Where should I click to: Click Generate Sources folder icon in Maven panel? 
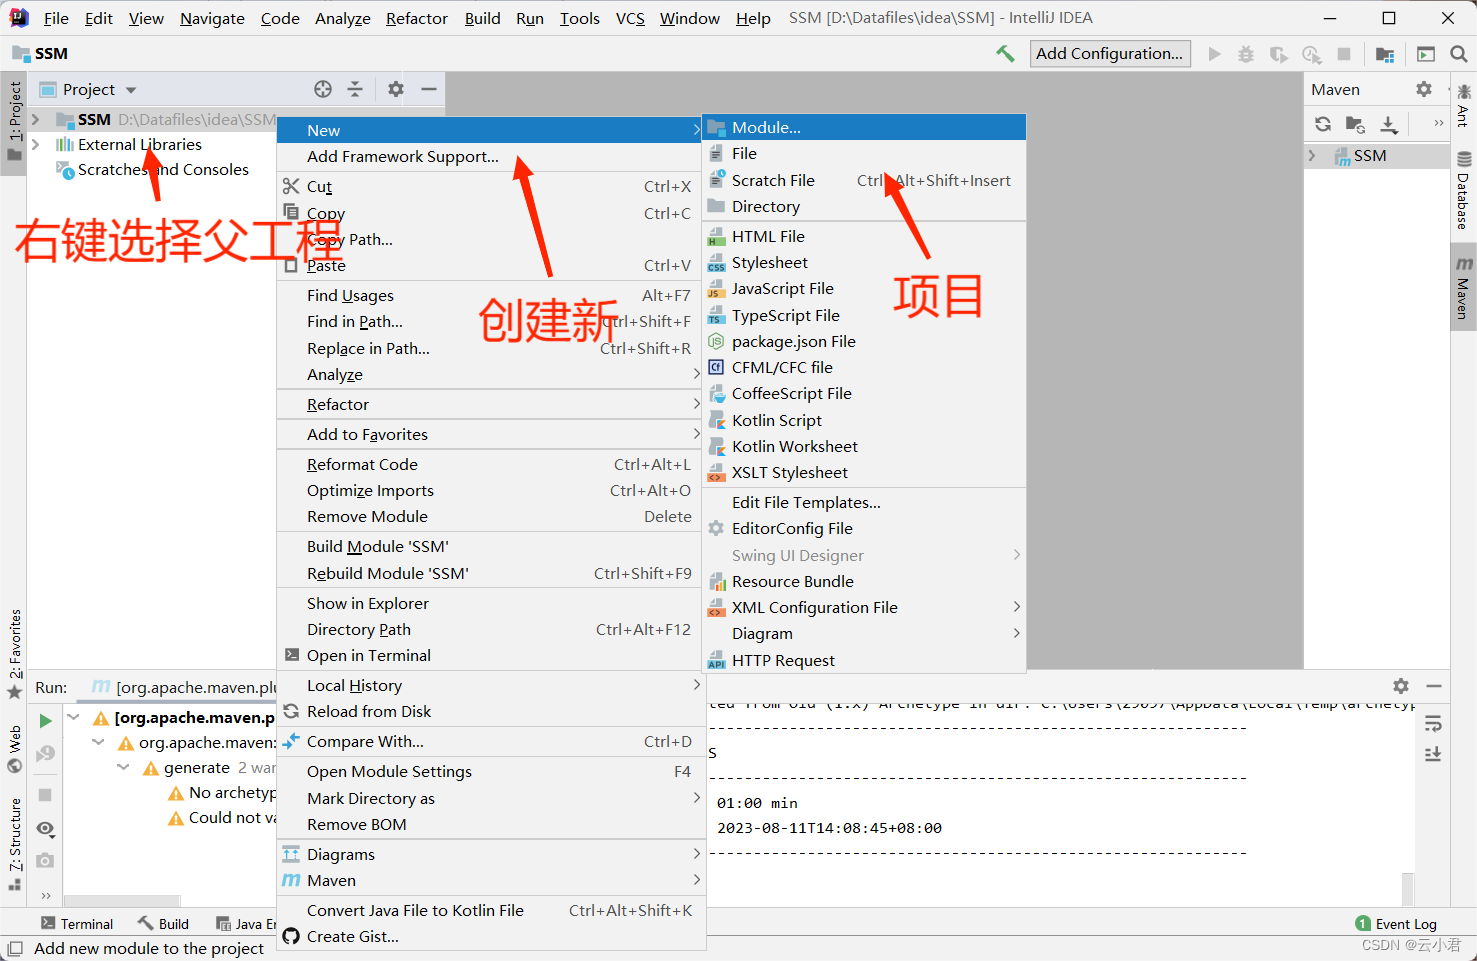coord(1356,124)
